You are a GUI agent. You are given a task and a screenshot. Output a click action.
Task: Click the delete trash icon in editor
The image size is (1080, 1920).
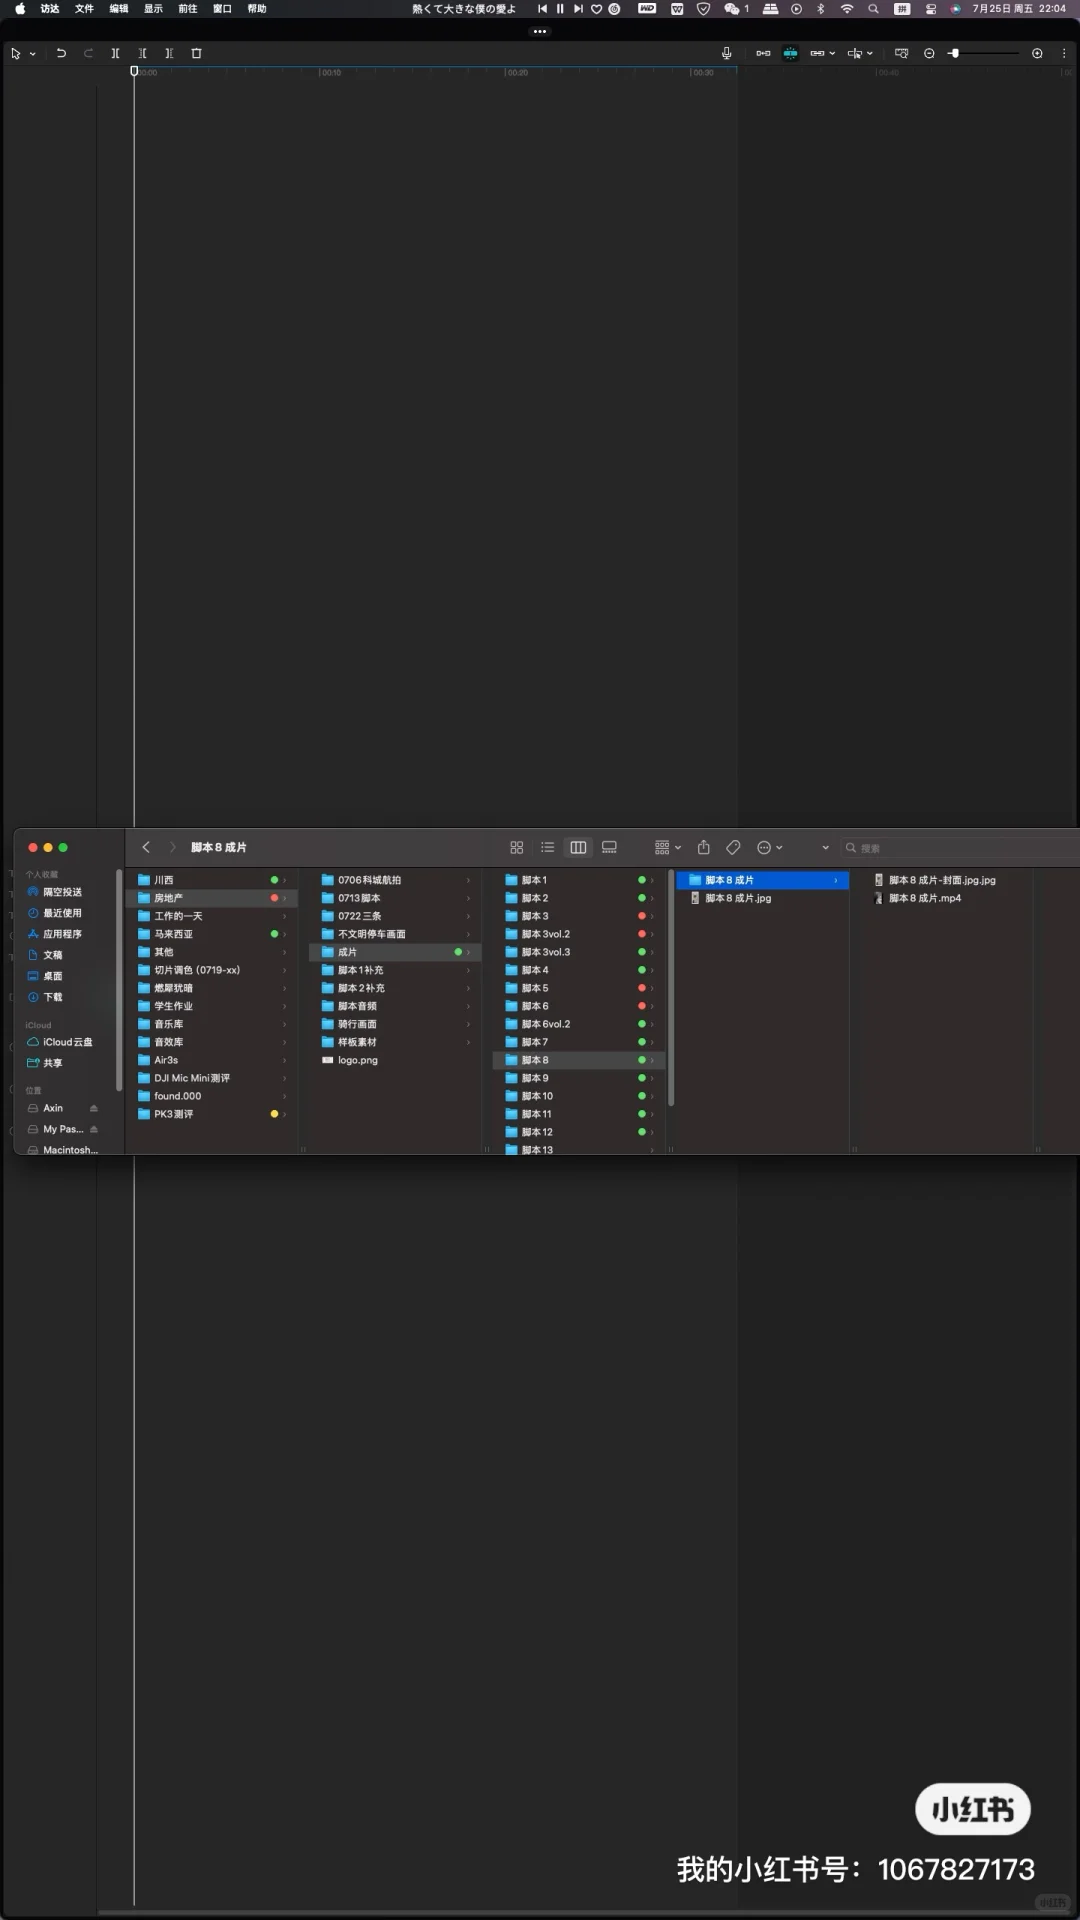tap(196, 53)
